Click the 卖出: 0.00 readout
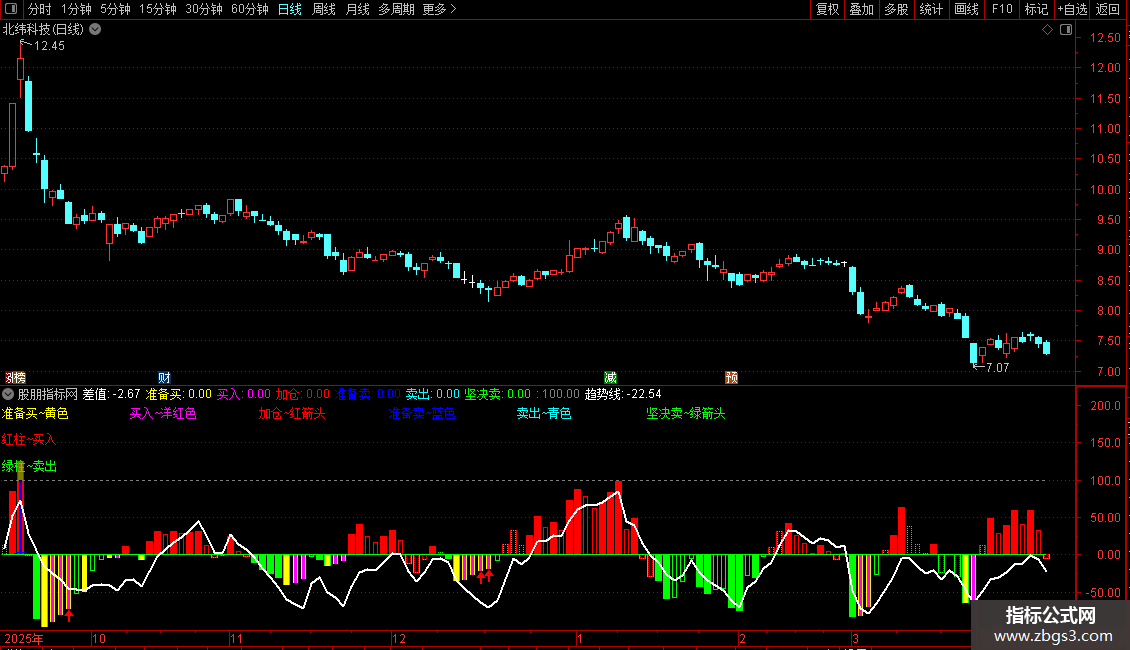Image resolution: width=1130 pixels, height=650 pixels. [432, 394]
